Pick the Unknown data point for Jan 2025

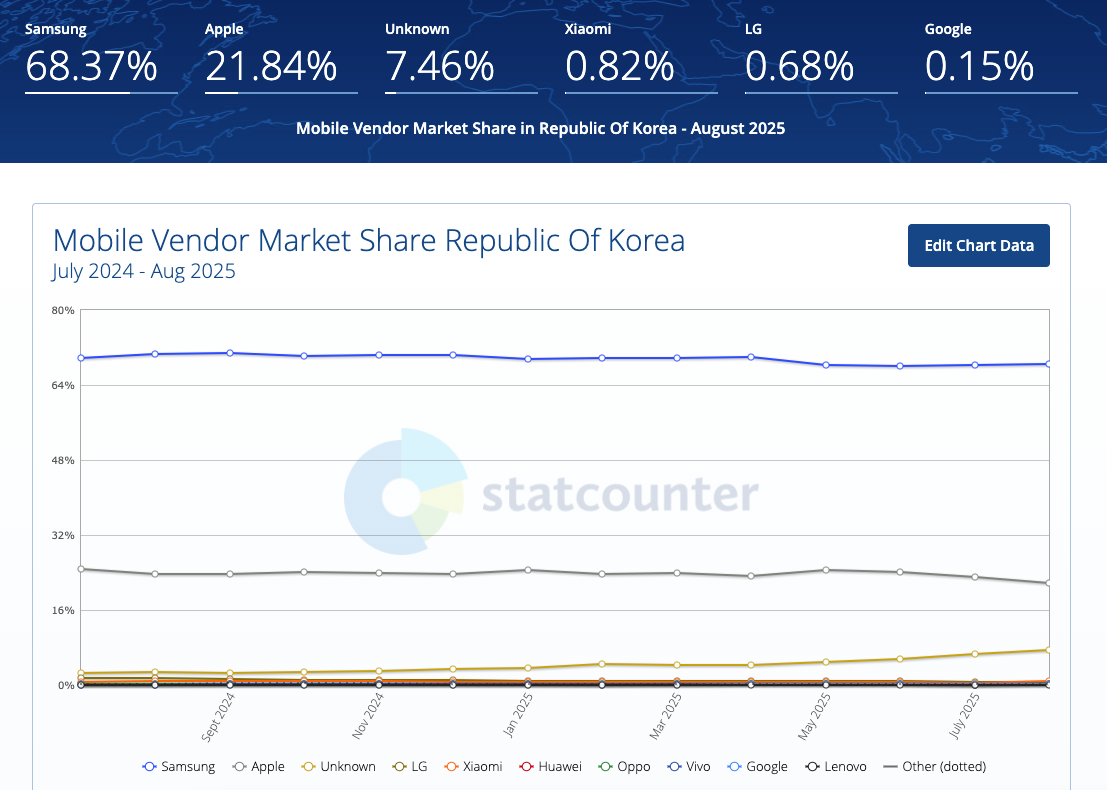528,668
